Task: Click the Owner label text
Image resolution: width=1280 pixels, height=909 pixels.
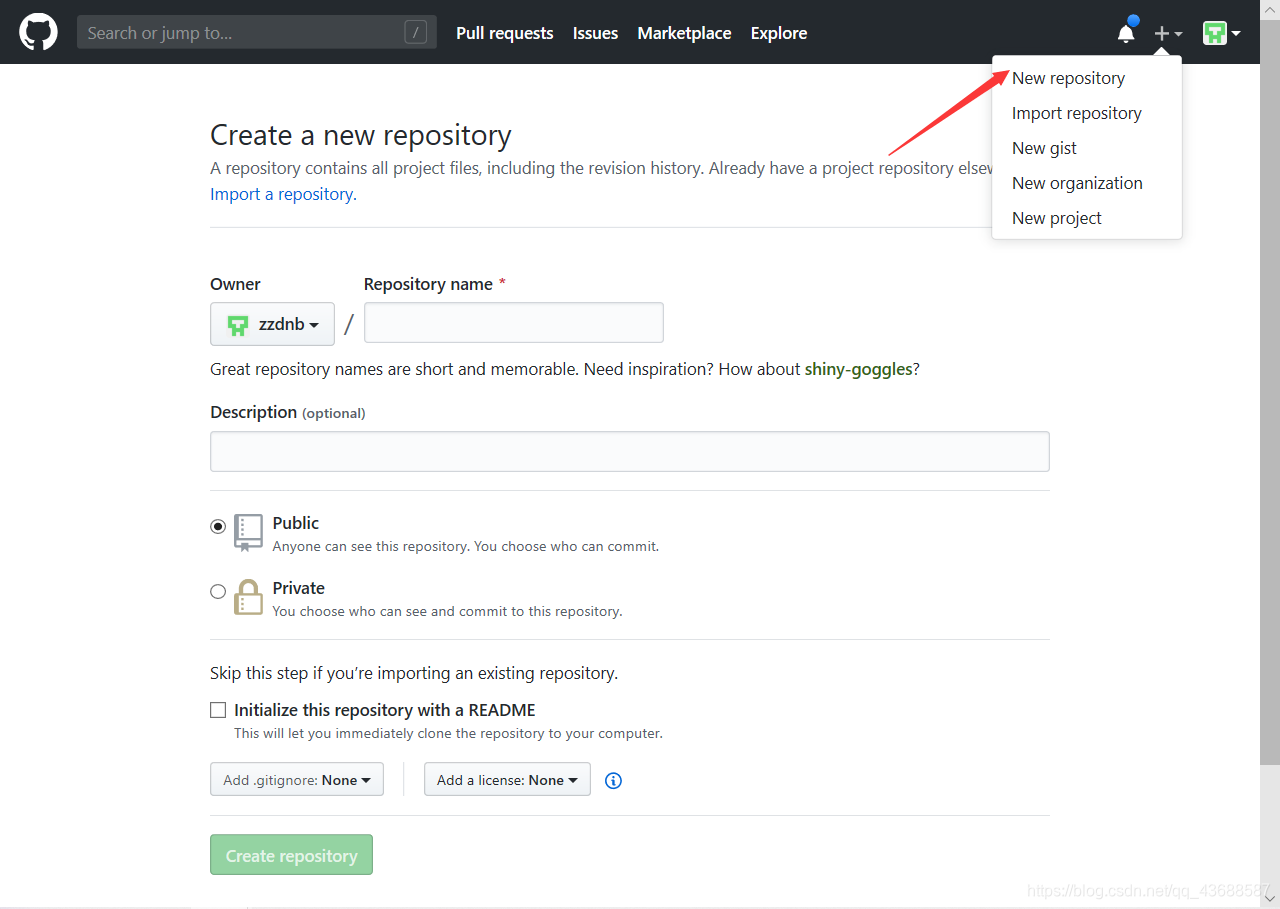Action: 235,284
